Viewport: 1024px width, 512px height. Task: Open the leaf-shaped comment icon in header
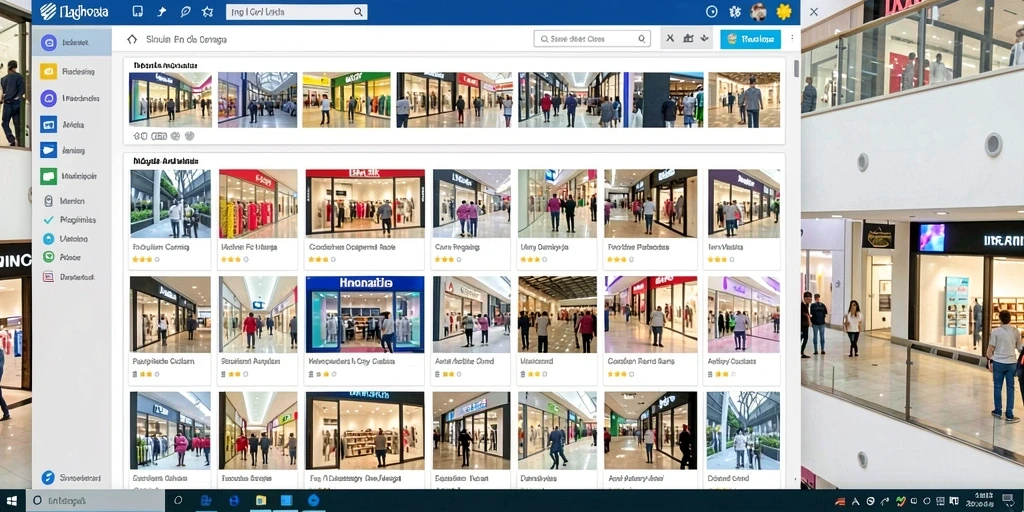pos(185,12)
